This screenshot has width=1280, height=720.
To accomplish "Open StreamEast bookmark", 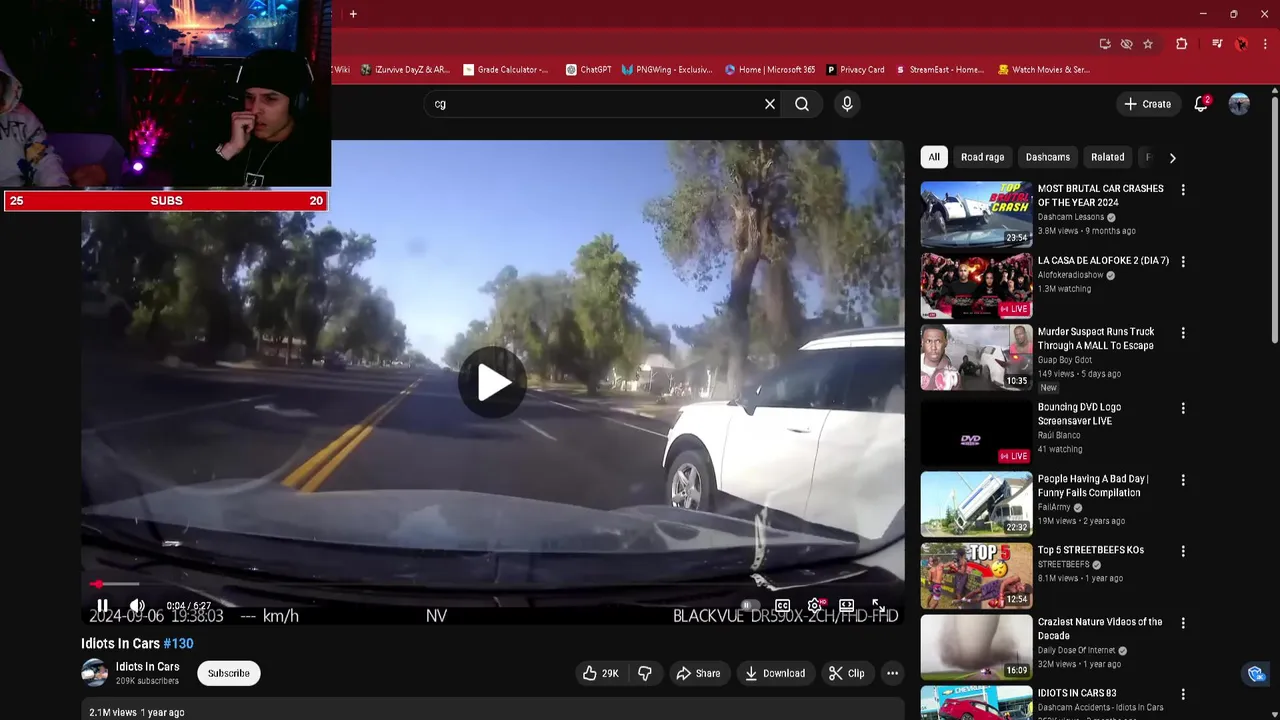I will 940,70.
